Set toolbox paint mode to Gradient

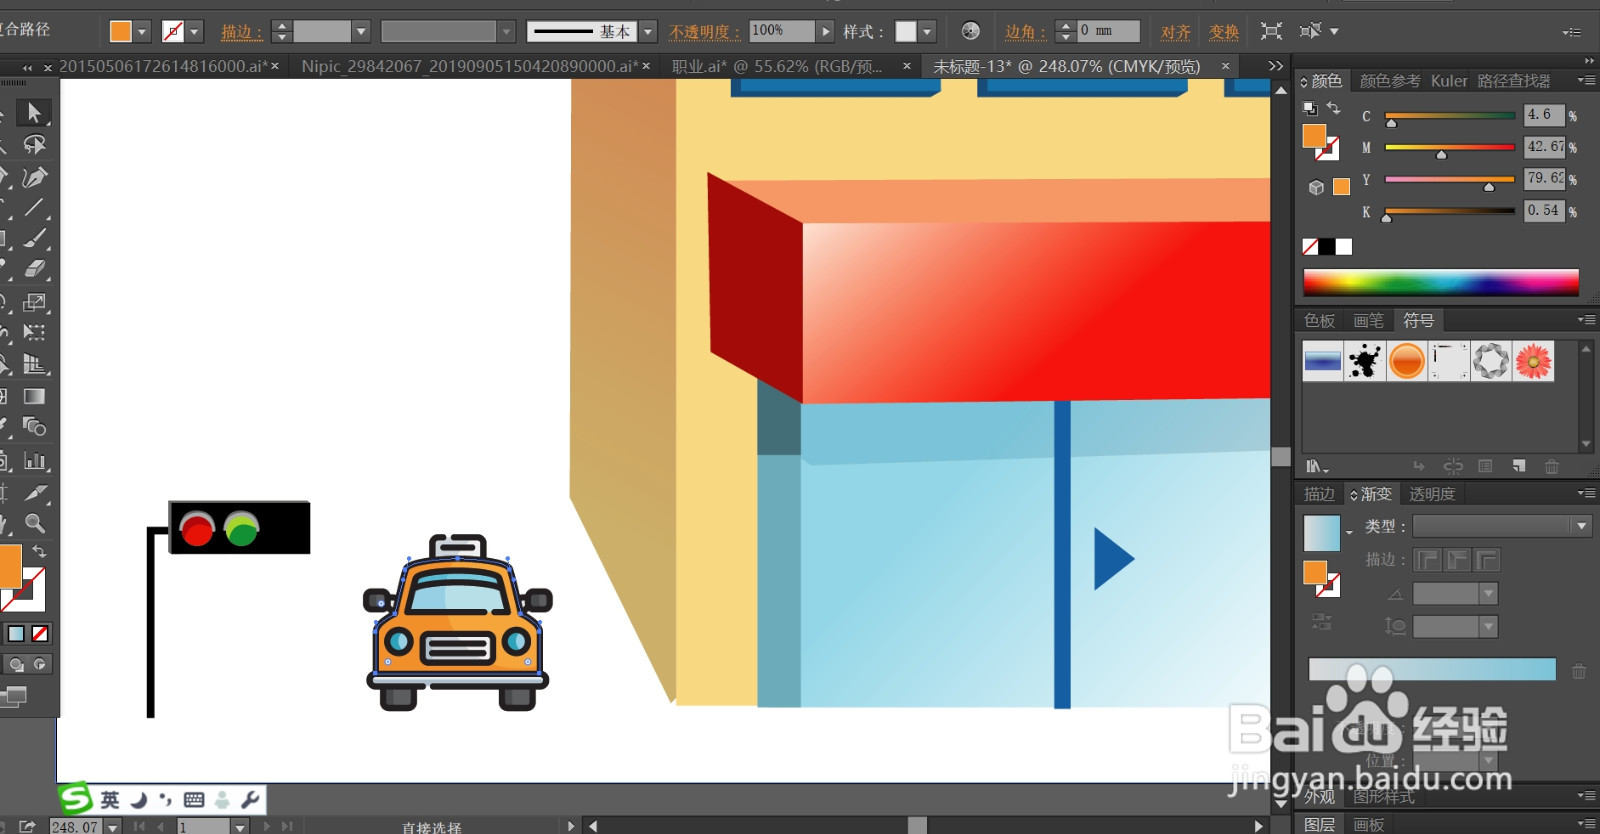(x=16, y=633)
